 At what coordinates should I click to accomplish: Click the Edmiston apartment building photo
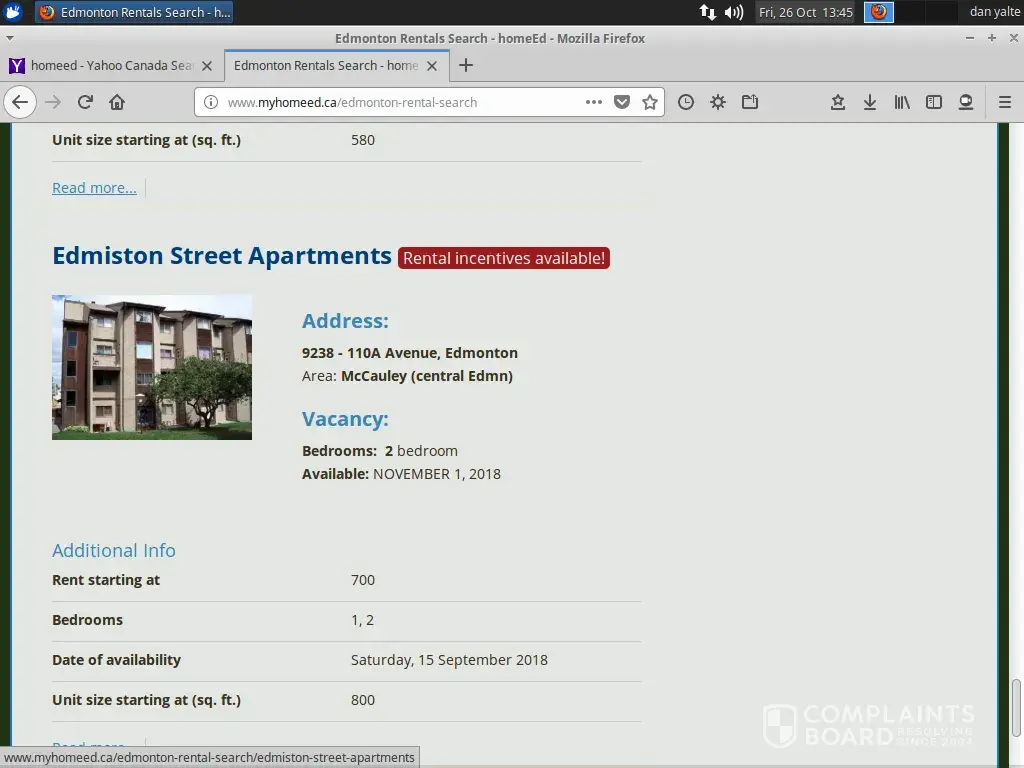pyautogui.click(x=152, y=367)
